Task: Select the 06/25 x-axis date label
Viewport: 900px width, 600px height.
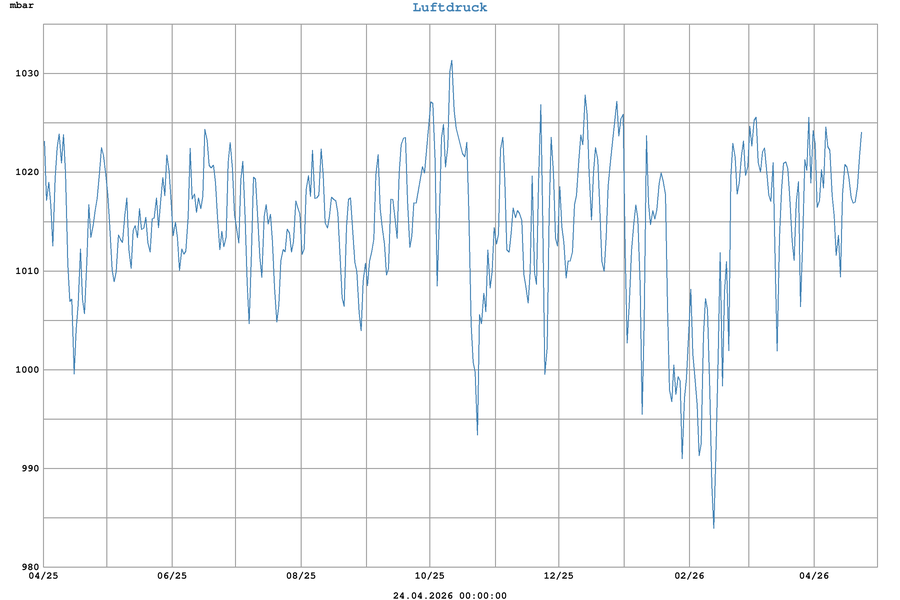Action: [x=172, y=576]
